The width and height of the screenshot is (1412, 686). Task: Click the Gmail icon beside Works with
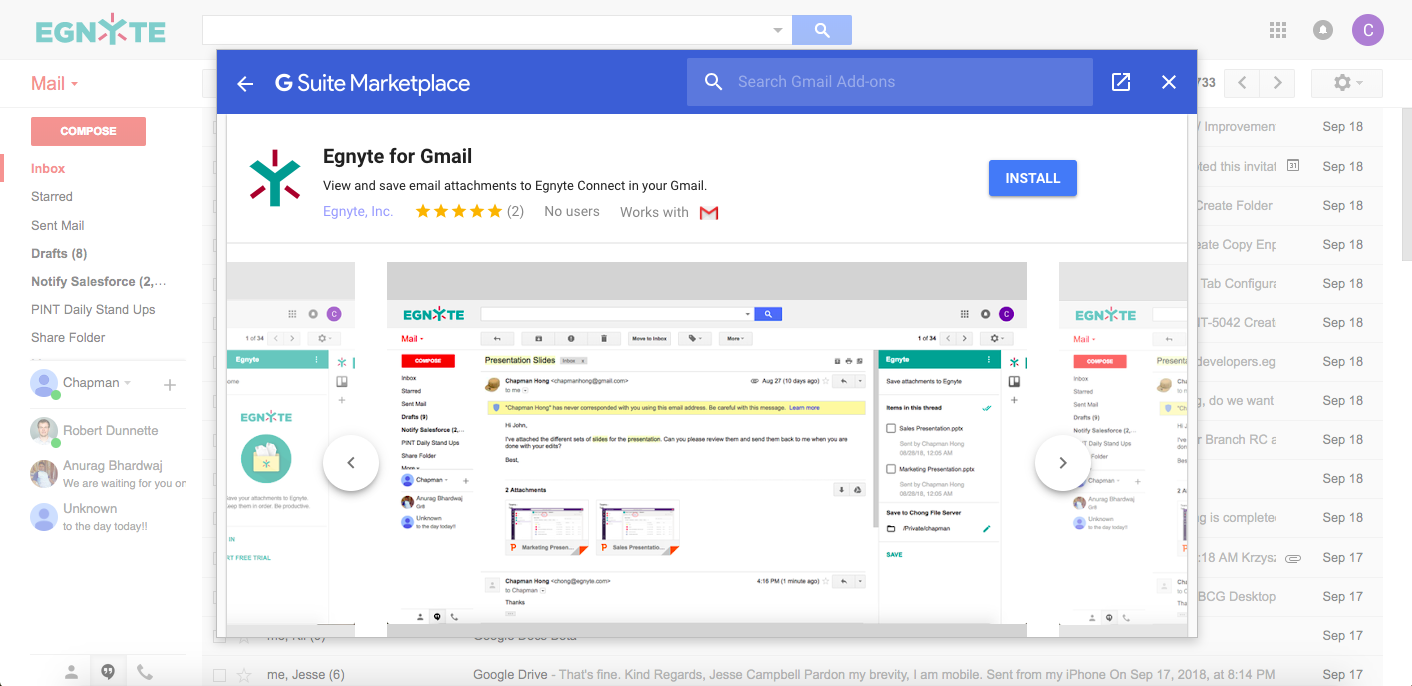point(709,212)
